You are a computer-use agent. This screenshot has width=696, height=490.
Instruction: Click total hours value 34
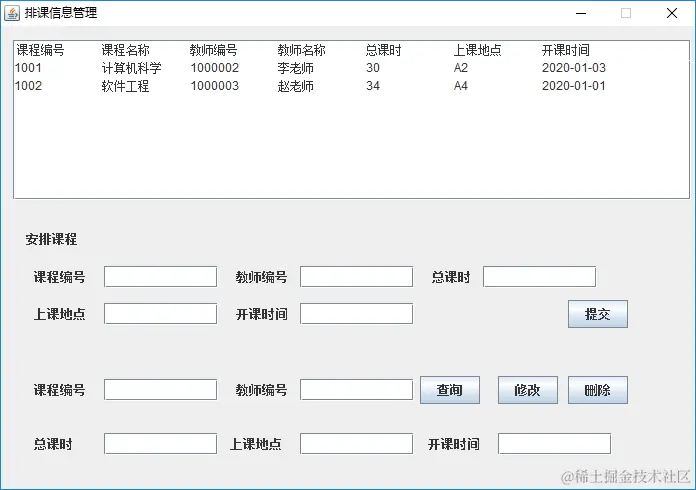tap(373, 86)
